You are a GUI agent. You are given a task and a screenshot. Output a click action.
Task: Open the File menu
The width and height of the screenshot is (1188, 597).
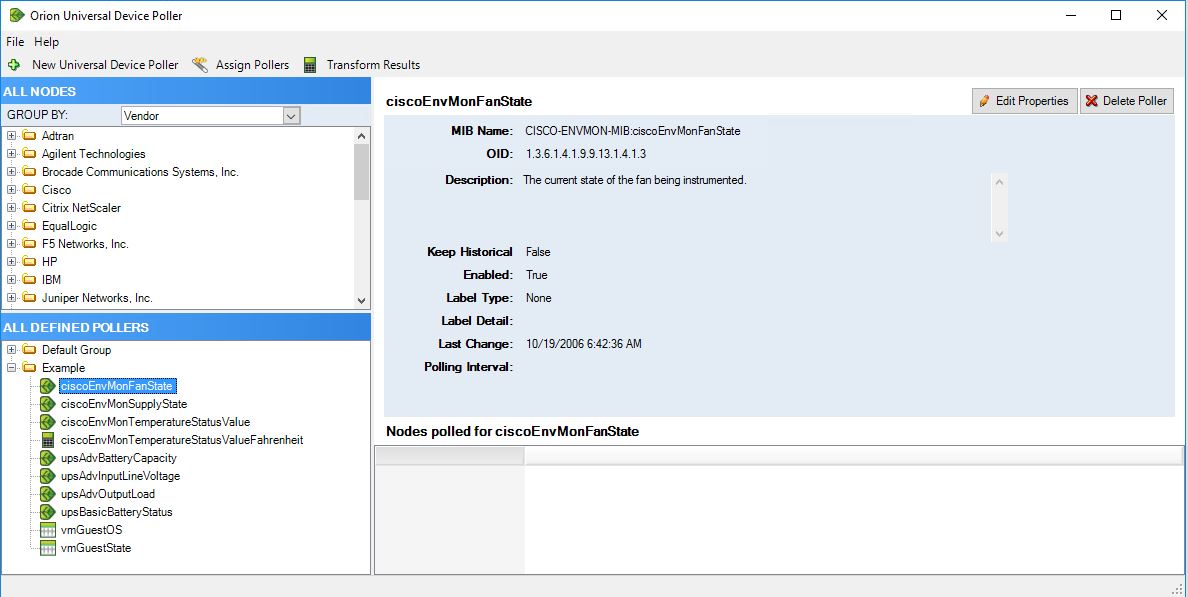tap(14, 42)
